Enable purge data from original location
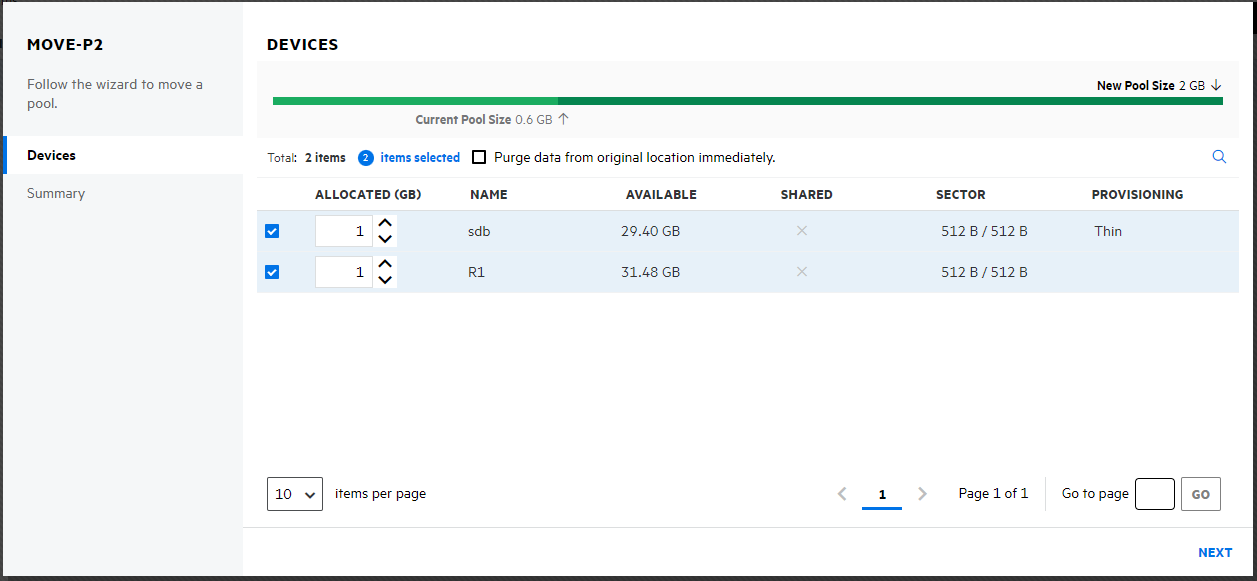This screenshot has width=1257, height=581. coord(479,157)
